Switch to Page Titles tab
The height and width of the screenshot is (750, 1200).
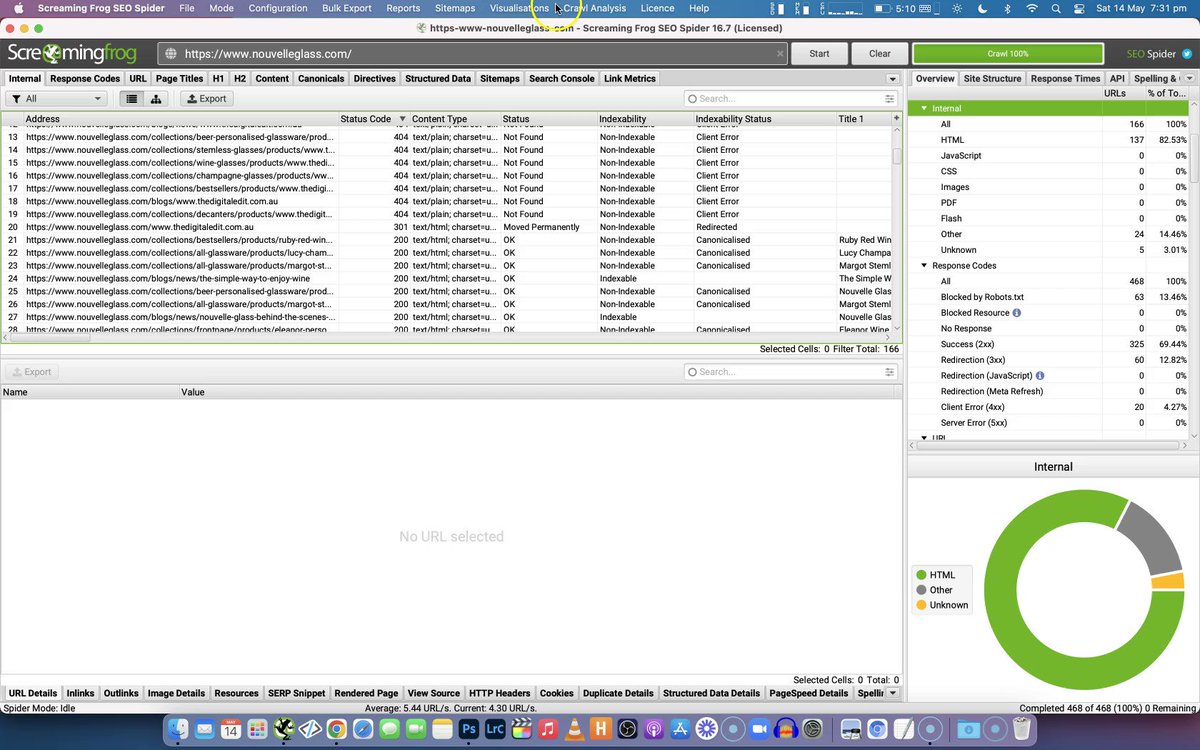coord(180,78)
